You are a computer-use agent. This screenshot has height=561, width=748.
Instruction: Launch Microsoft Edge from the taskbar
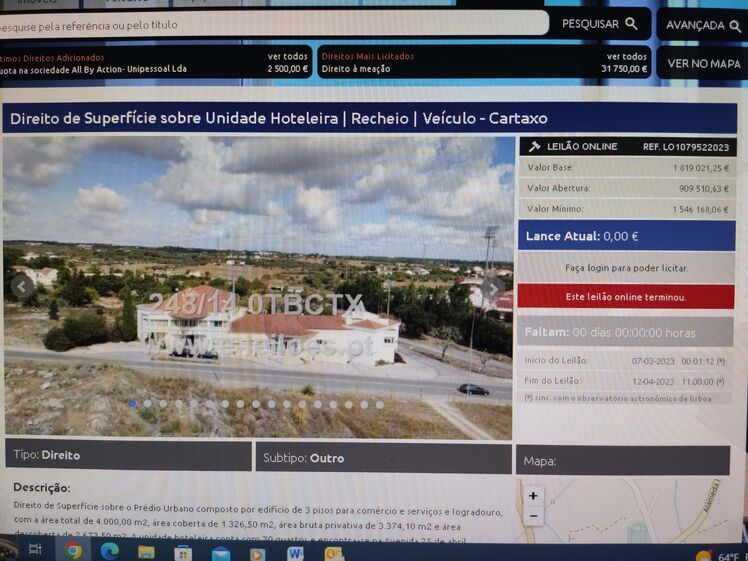(x=110, y=551)
